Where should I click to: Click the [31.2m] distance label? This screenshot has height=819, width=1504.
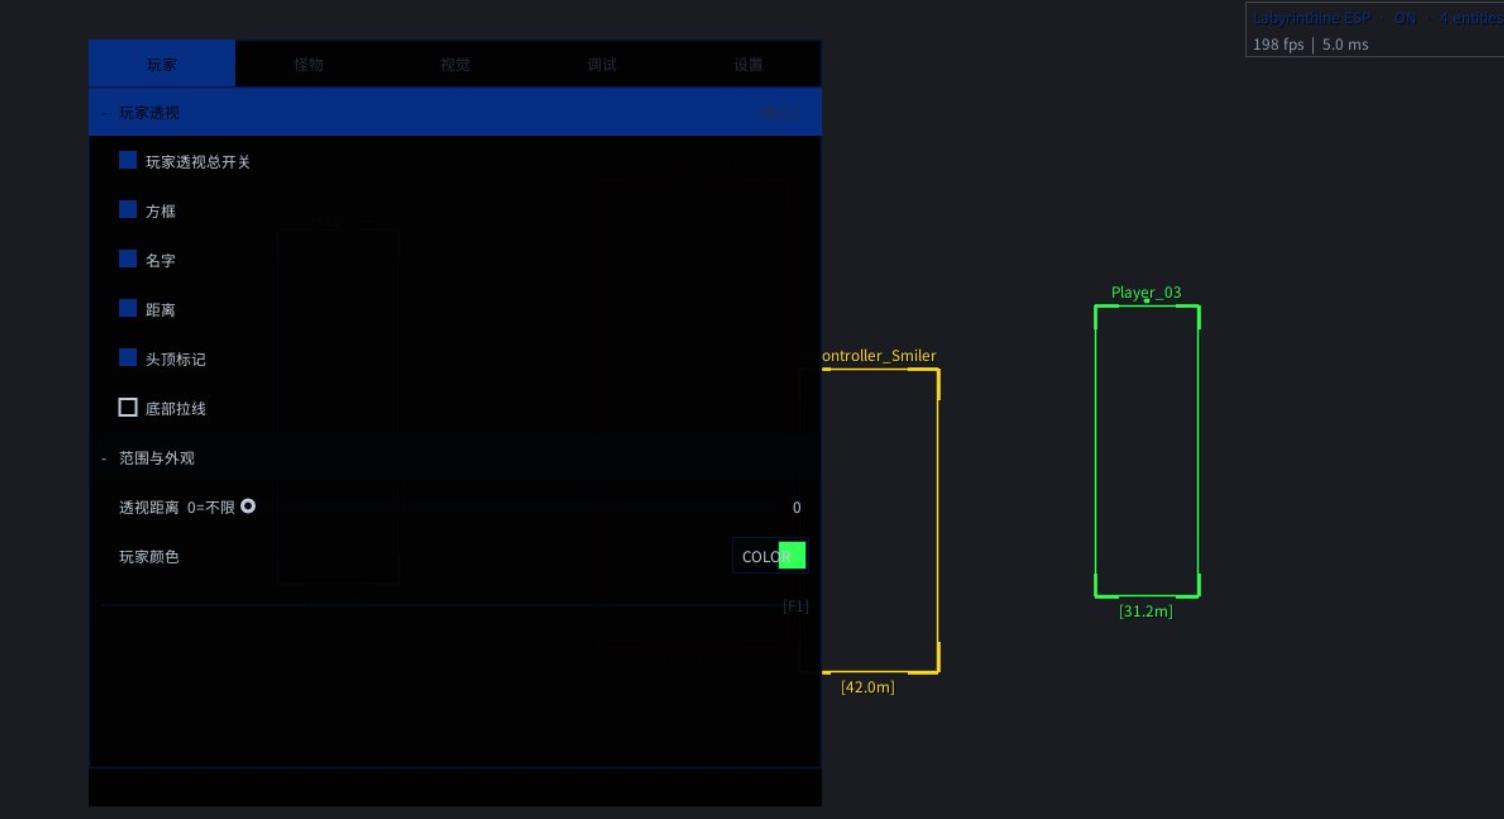click(1146, 611)
